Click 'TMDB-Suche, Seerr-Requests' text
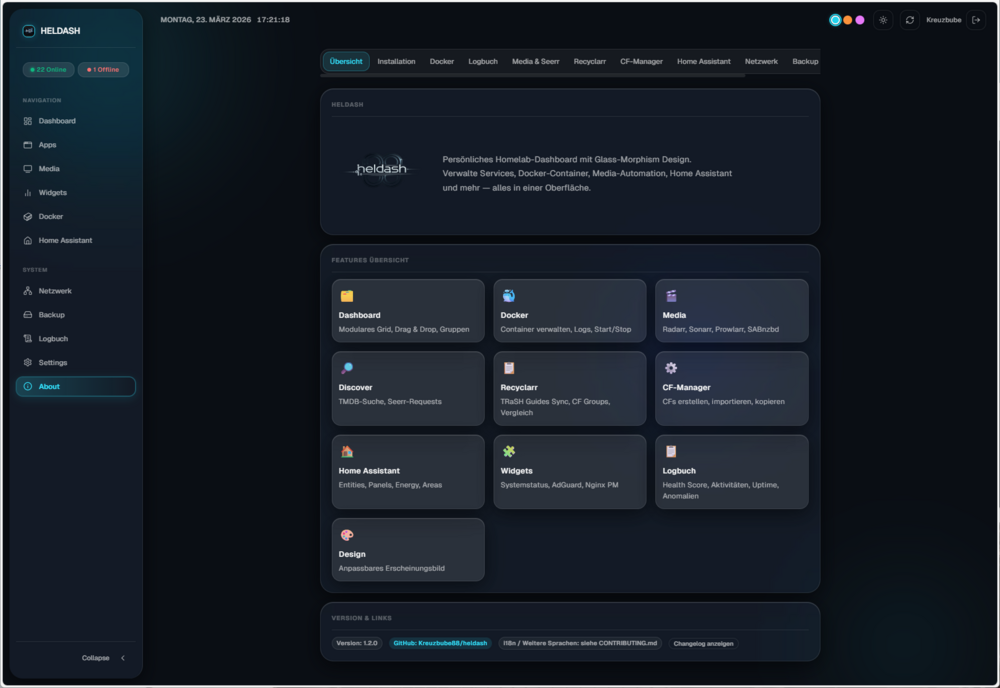Image resolution: width=1000 pixels, height=688 pixels. [390, 402]
